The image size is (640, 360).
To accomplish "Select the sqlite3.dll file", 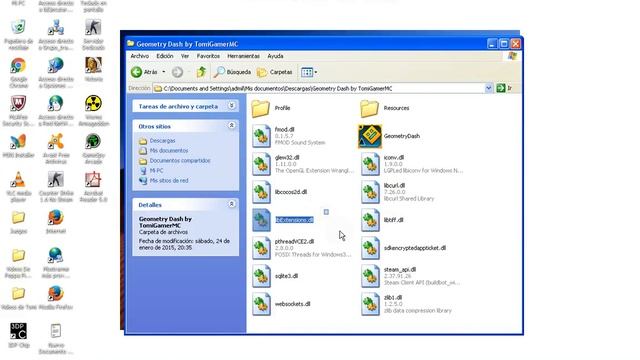I will click(x=275, y=276).
